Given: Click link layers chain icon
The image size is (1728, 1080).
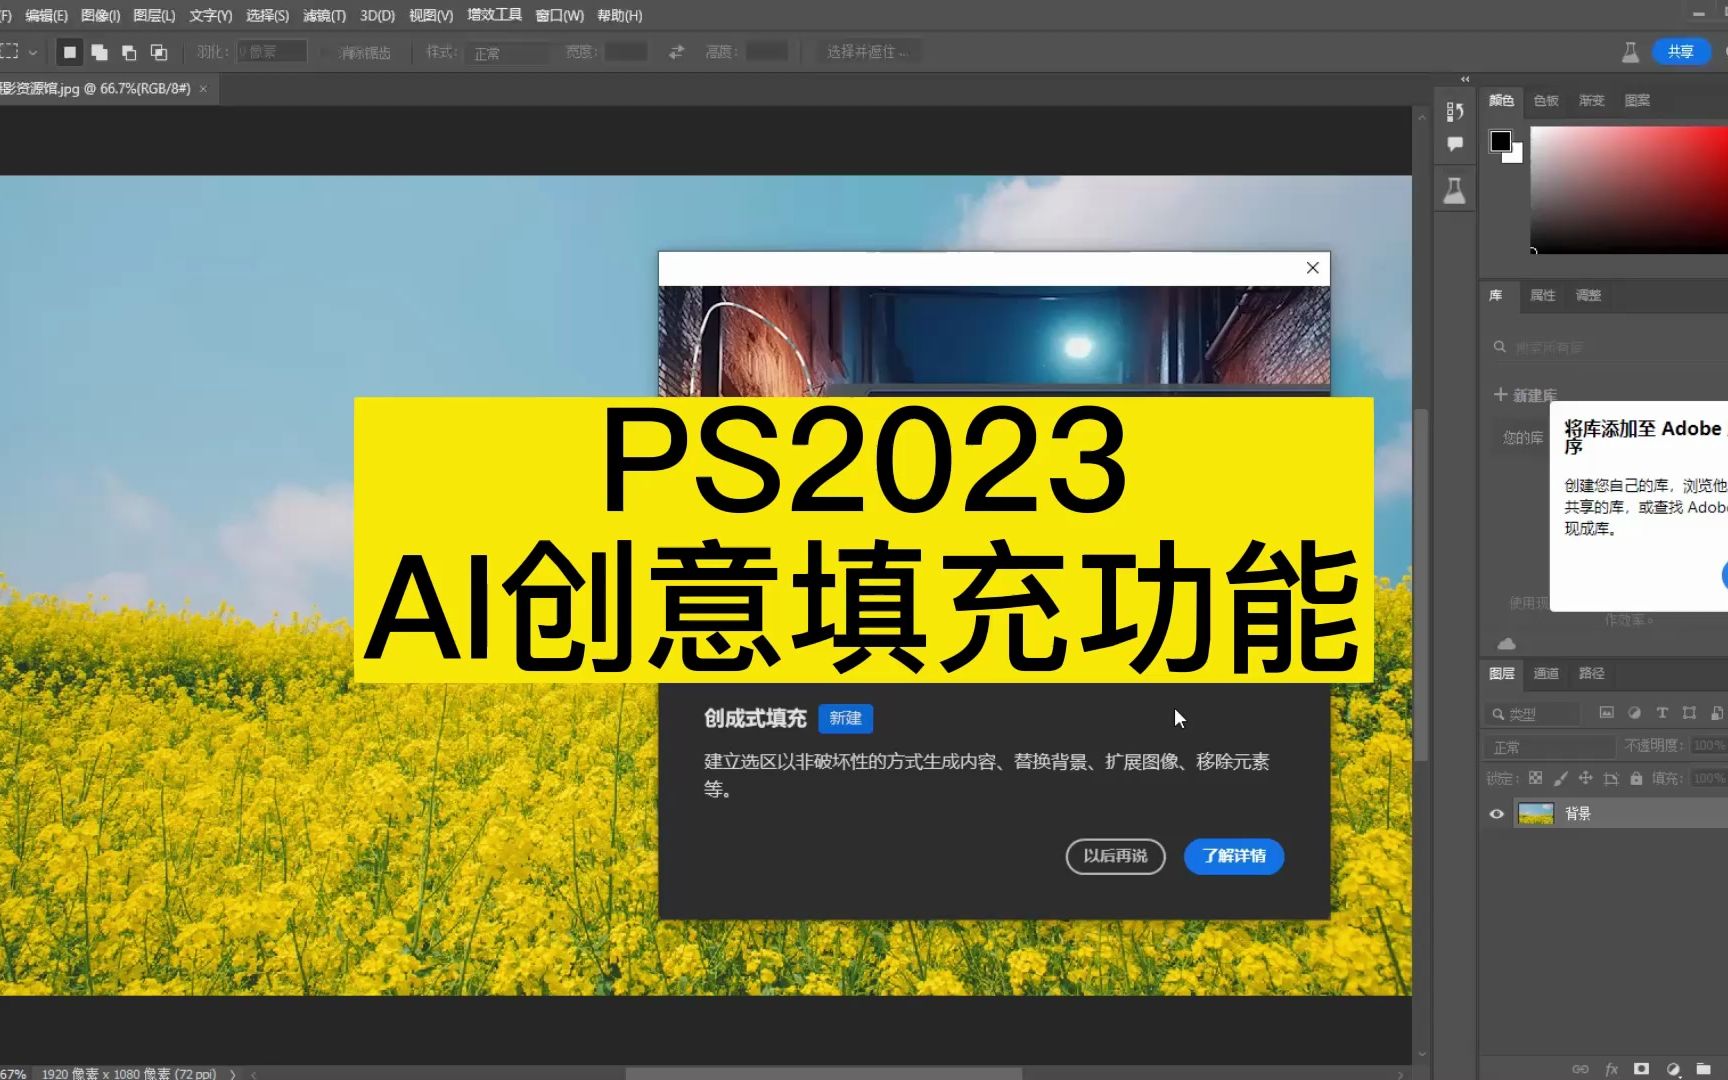Looking at the screenshot, I should pos(1580,1069).
